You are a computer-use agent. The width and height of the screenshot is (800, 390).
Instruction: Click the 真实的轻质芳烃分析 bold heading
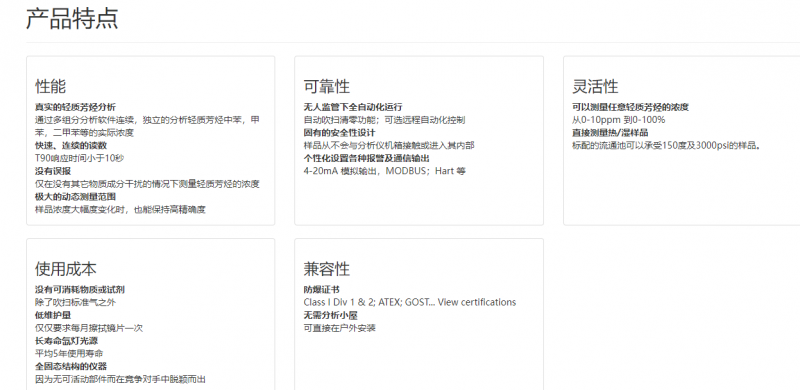click(x=75, y=107)
